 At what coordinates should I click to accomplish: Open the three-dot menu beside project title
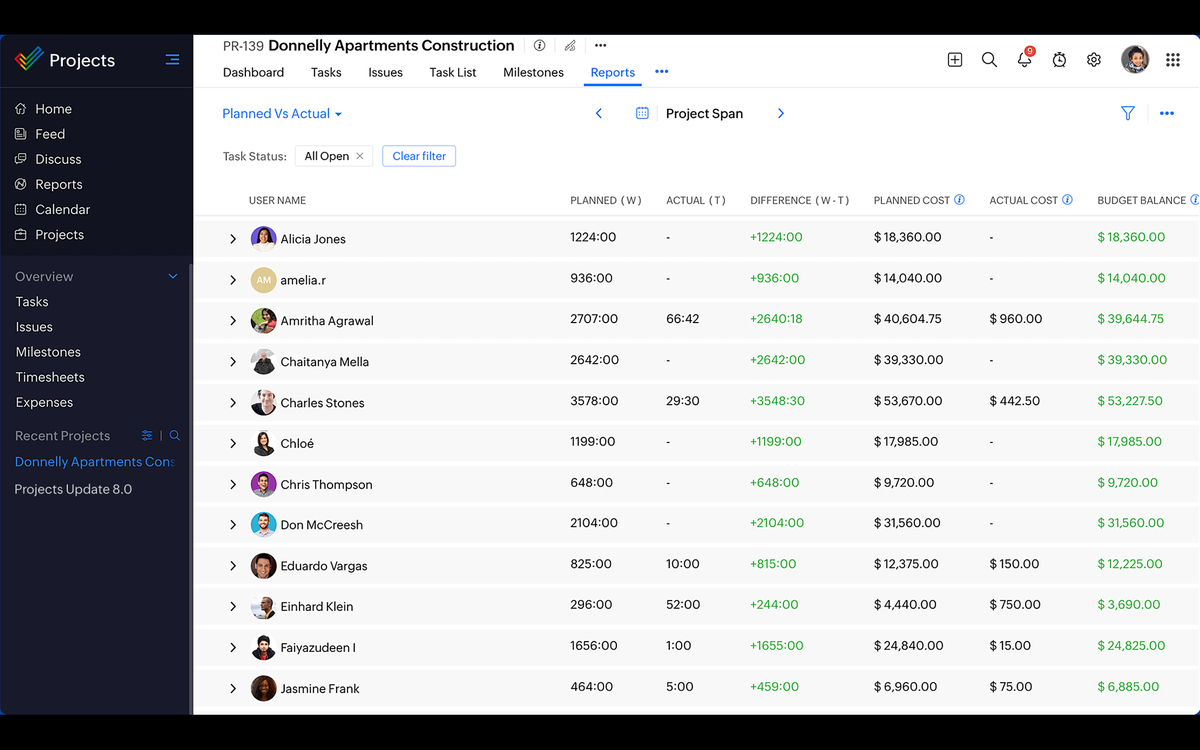coord(600,45)
